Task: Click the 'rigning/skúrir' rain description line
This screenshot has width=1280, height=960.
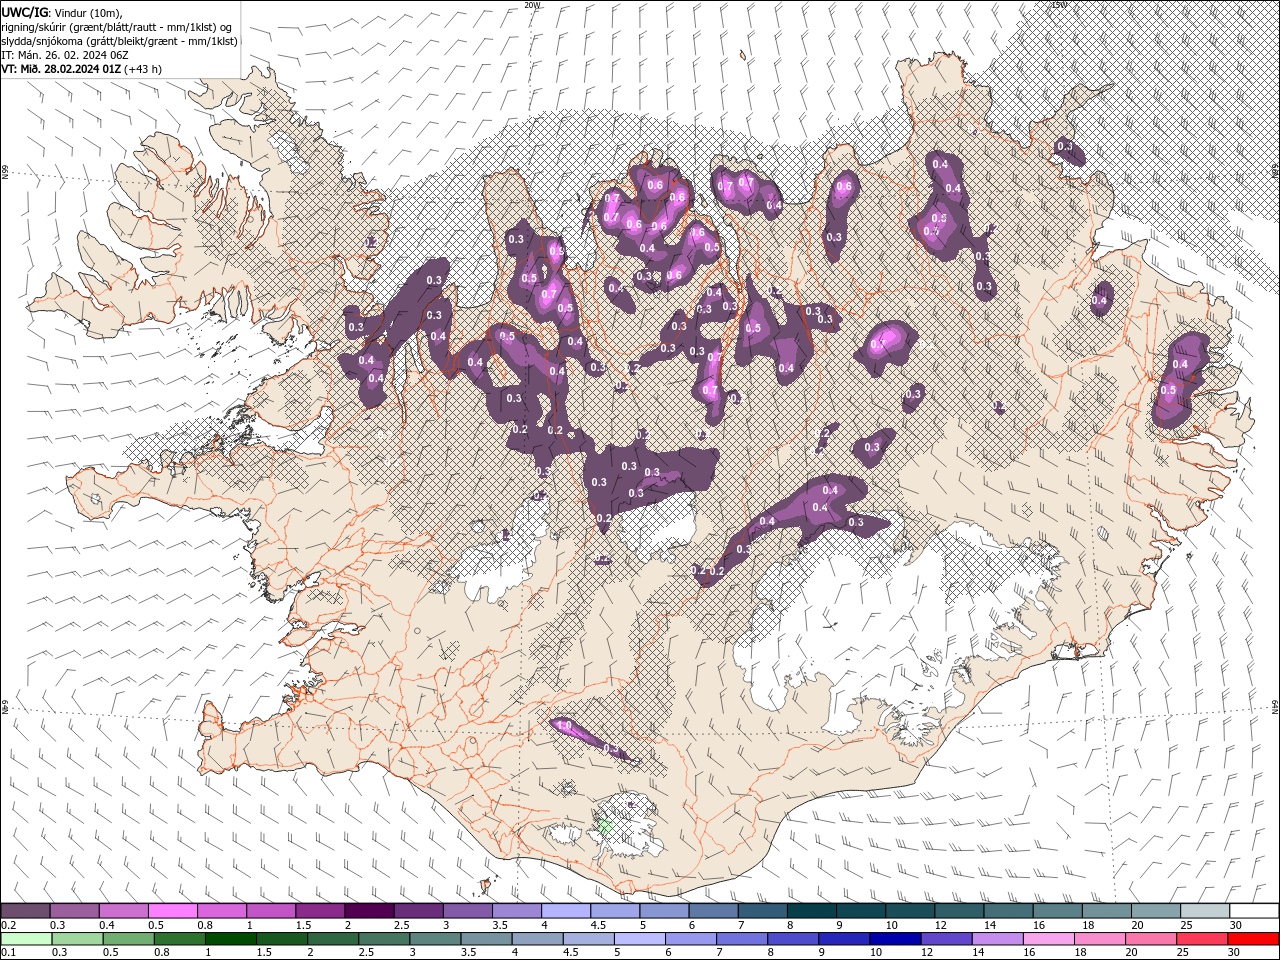Action: (x=116, y=27)
